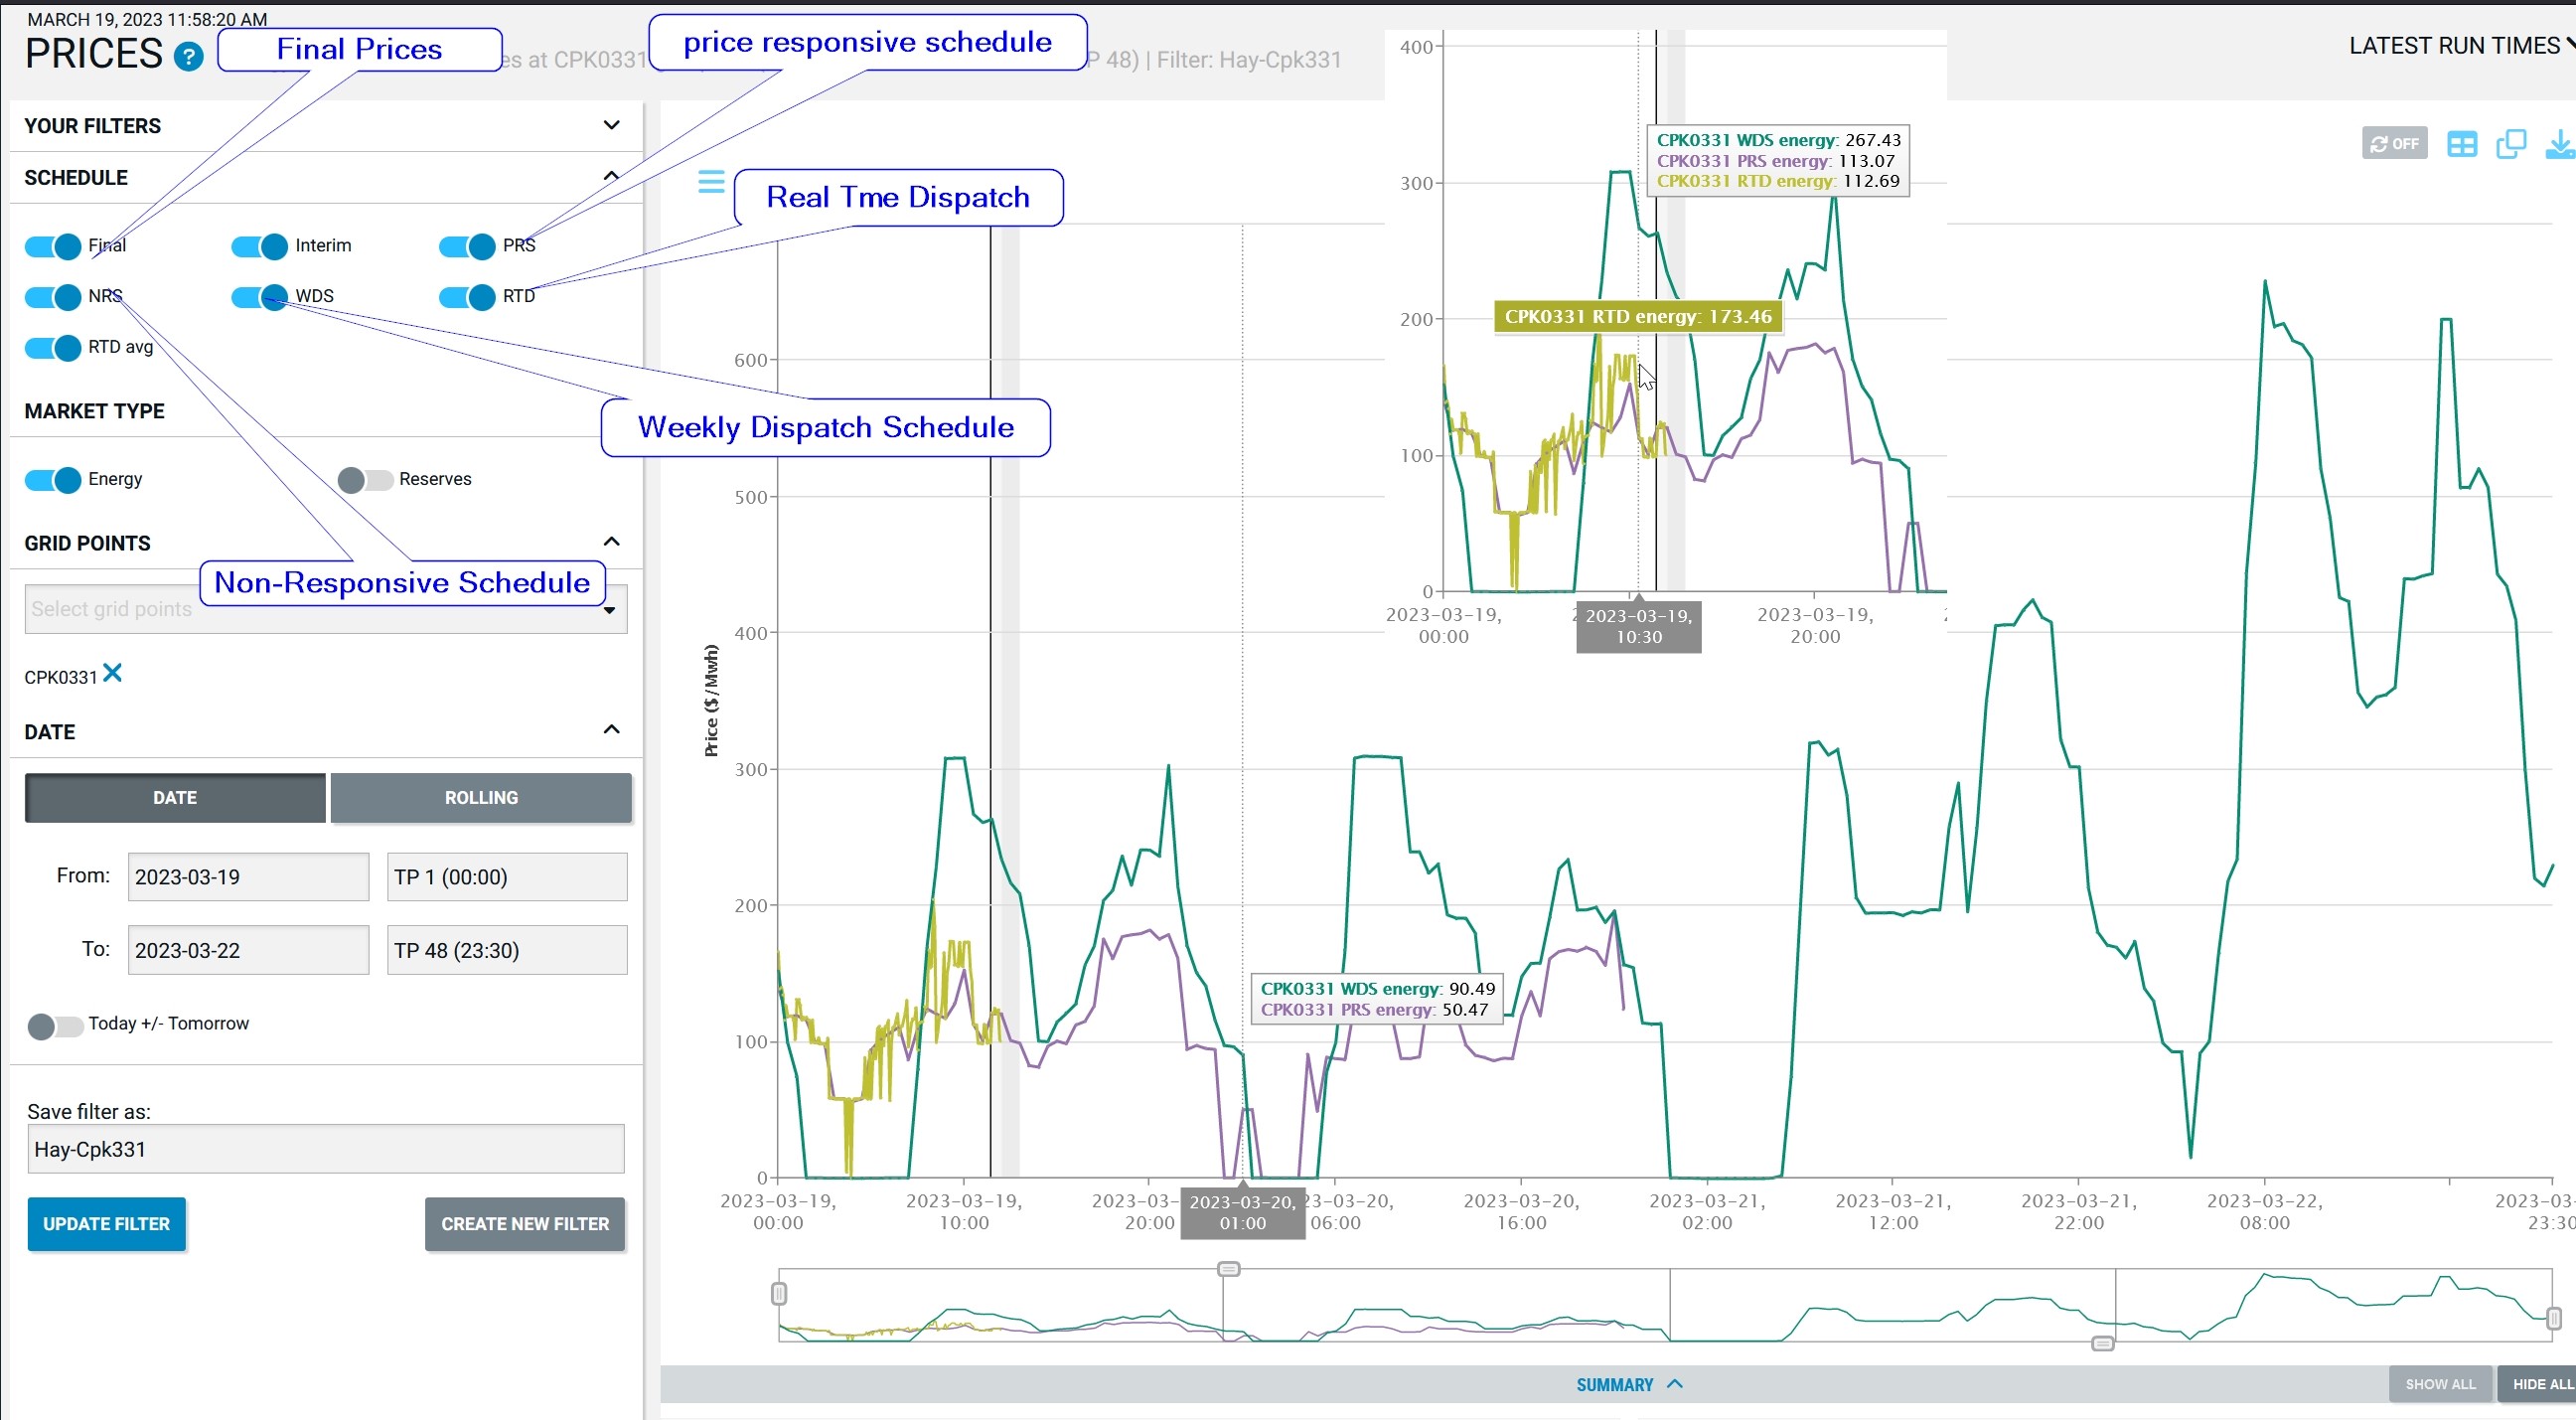Image resolution: width=2576 pixels, height=1420 pixels.
Task: Turn off the WDS schedule toggle
Action: coord(259,297)
